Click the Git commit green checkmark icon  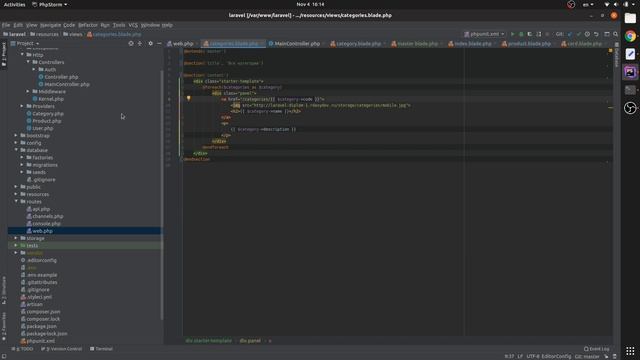[578, 34]
